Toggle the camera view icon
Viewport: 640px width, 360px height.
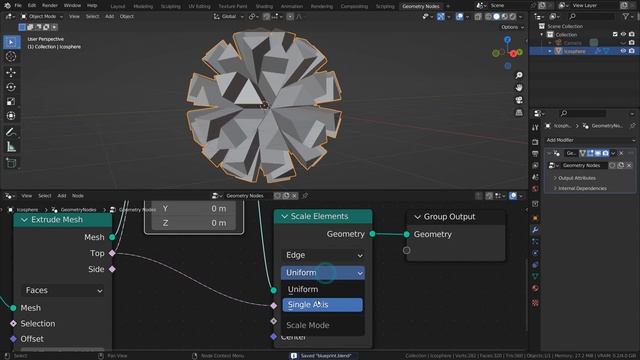pos(519,100)
